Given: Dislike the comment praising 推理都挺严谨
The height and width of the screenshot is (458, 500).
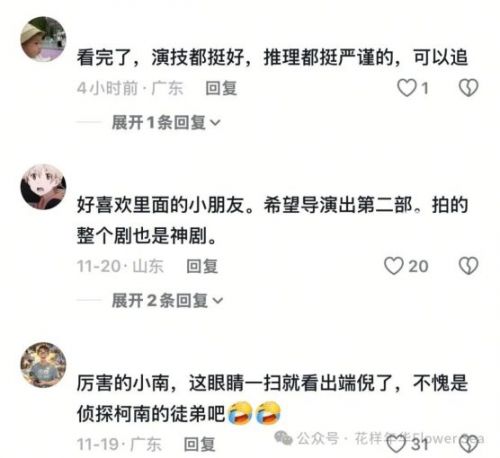Looking at the screenshot, I should click(469, 88).
